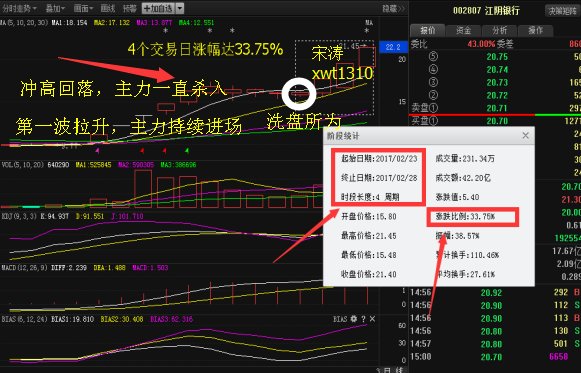Click the sell level ③ circle icon
581x373 pixels.
click(433, 82)
